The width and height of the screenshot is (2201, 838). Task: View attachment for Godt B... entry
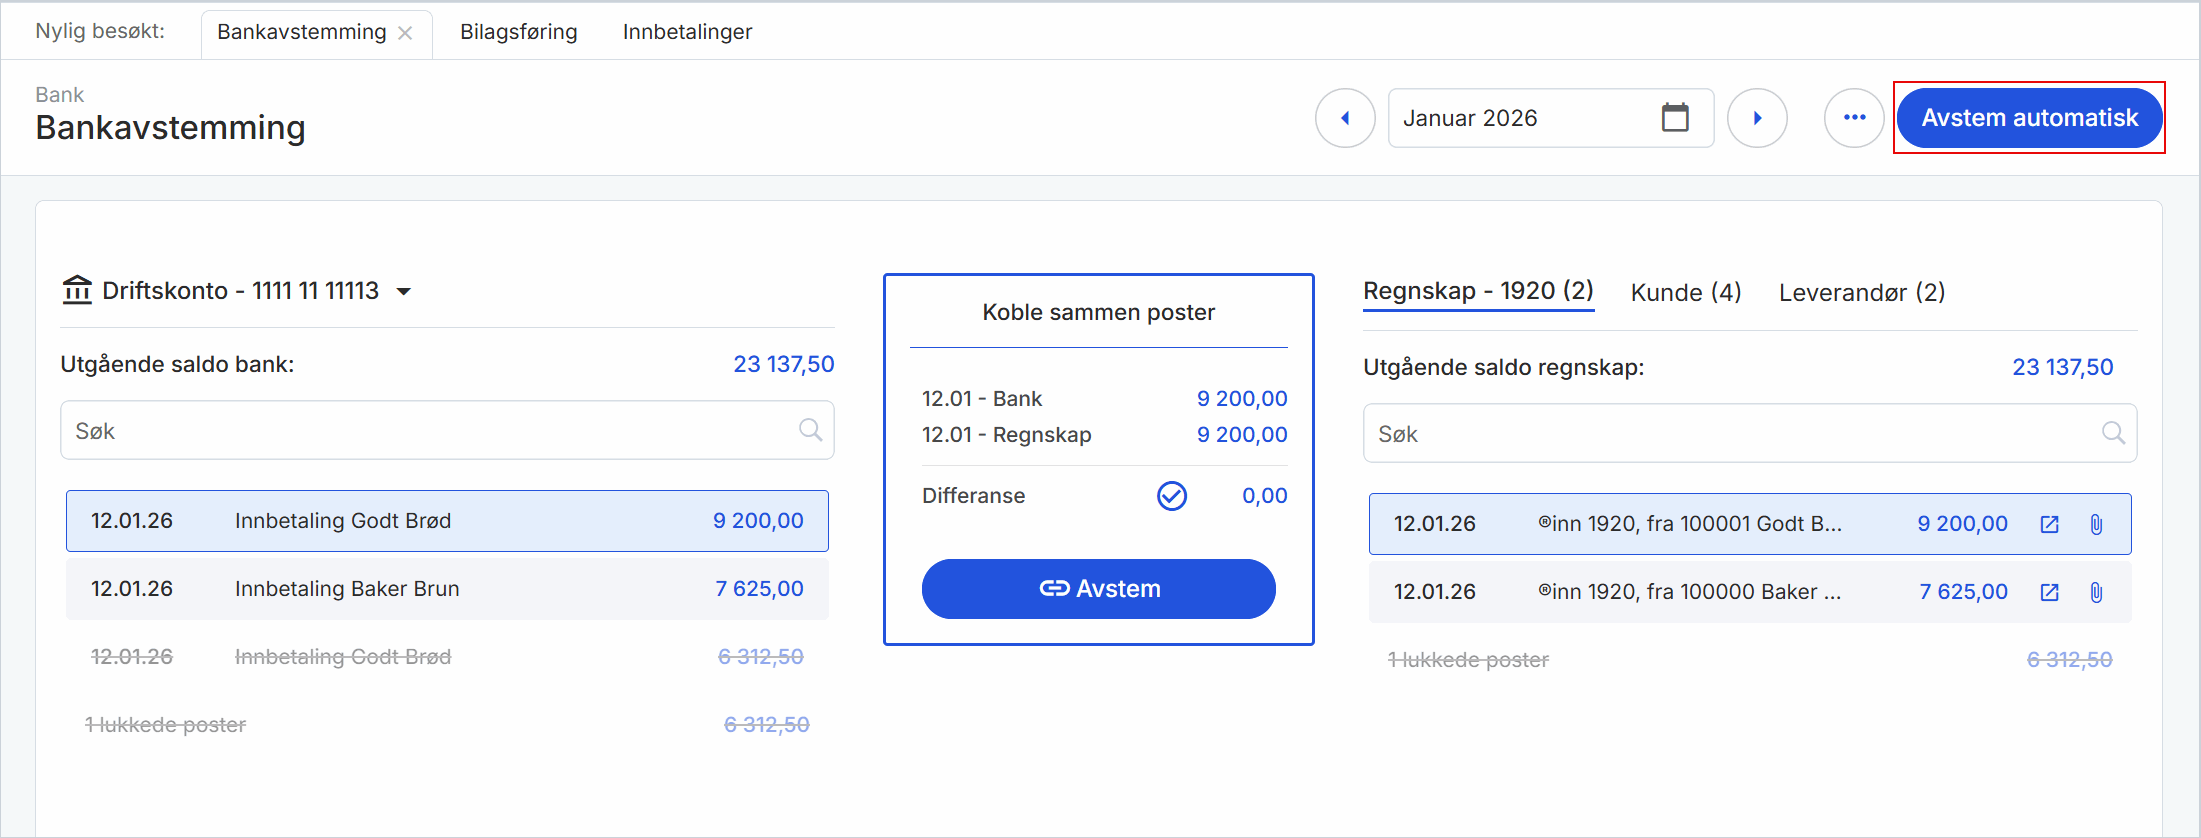pos(2096,524)
